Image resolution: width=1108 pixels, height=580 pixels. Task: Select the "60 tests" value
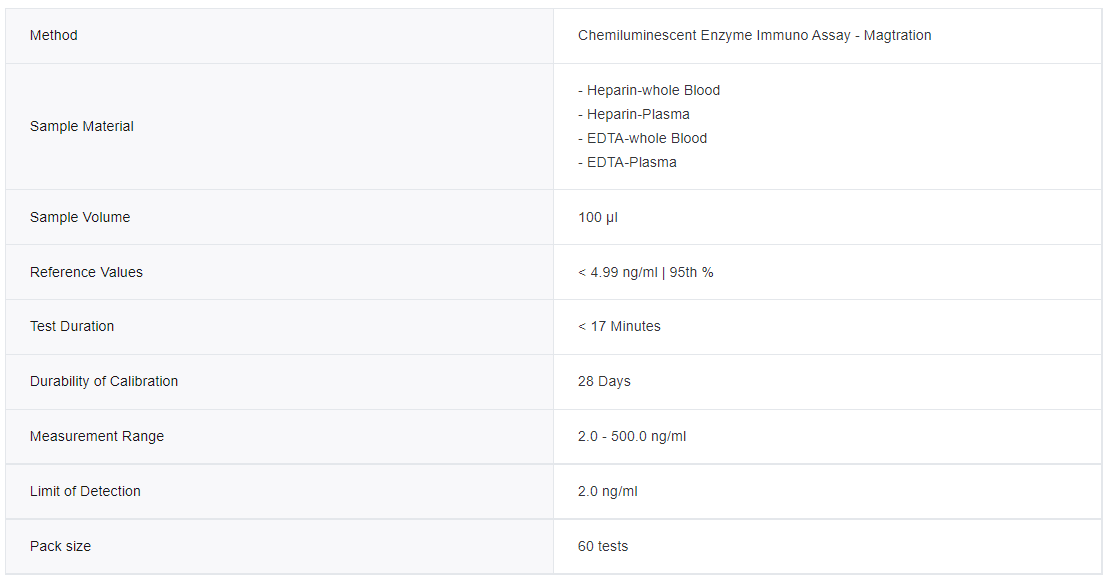coord(603,547)
